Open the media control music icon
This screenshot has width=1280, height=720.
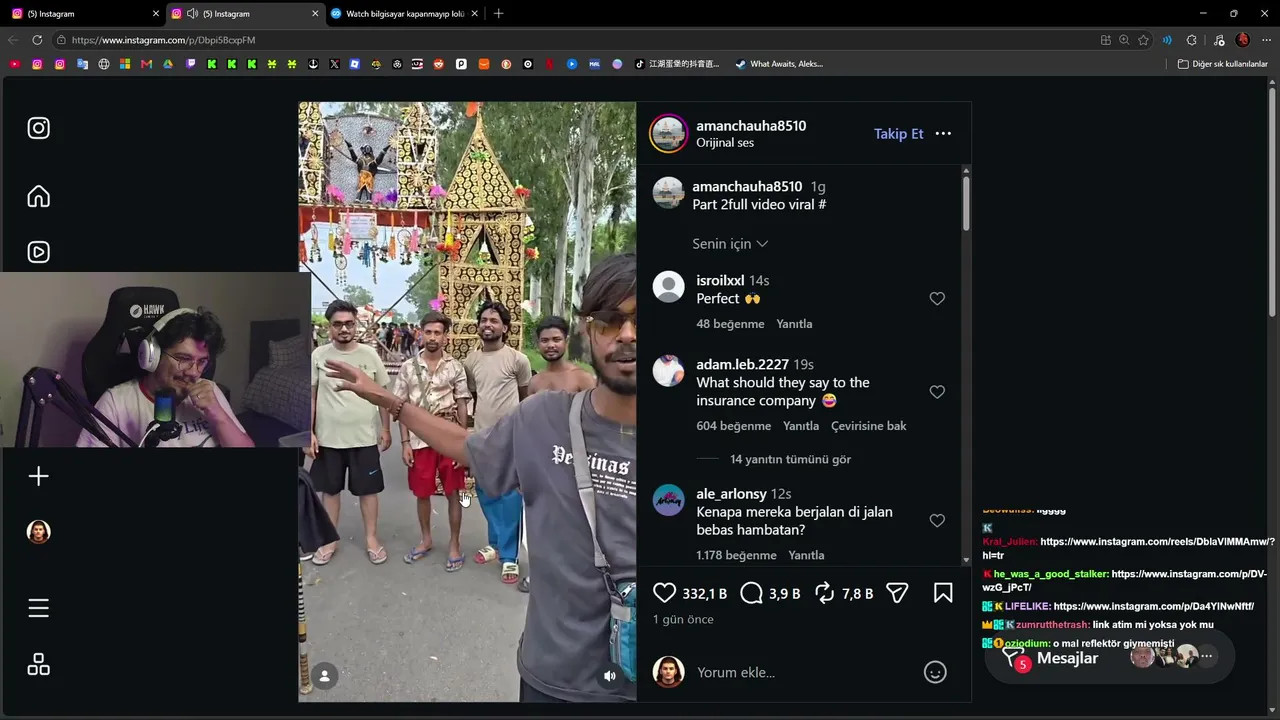coord(1217,40)
